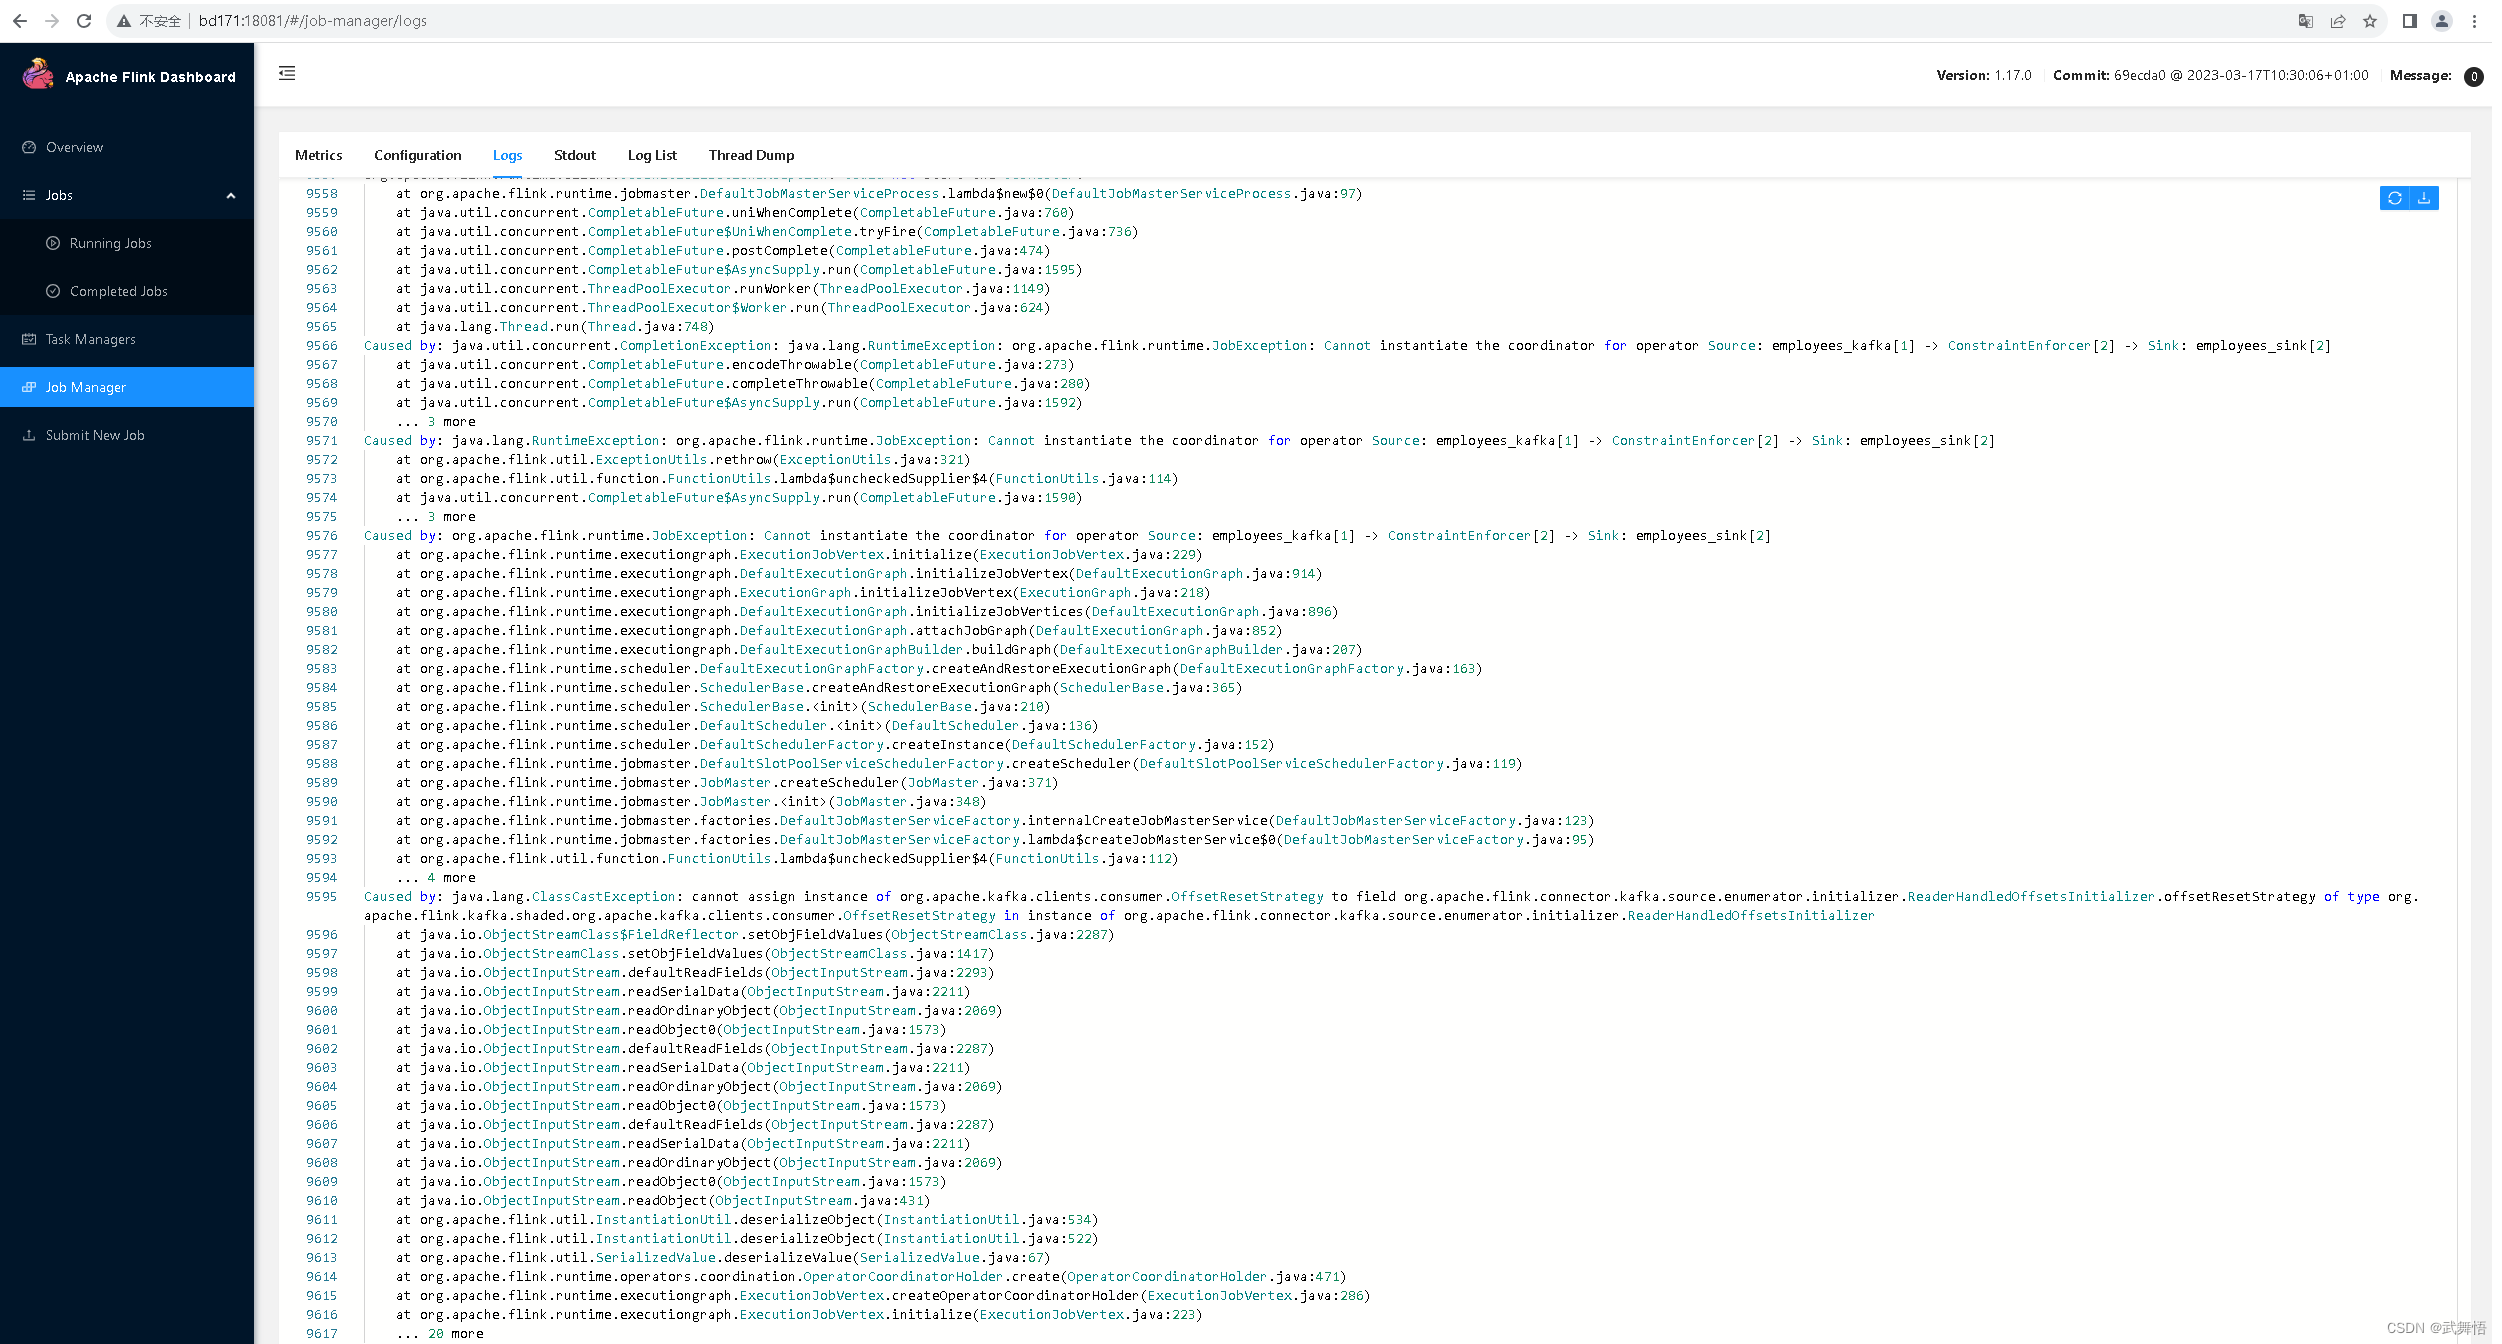
Task: Click the Job Manager sidebar icon
Action: [x=29, y=387]
